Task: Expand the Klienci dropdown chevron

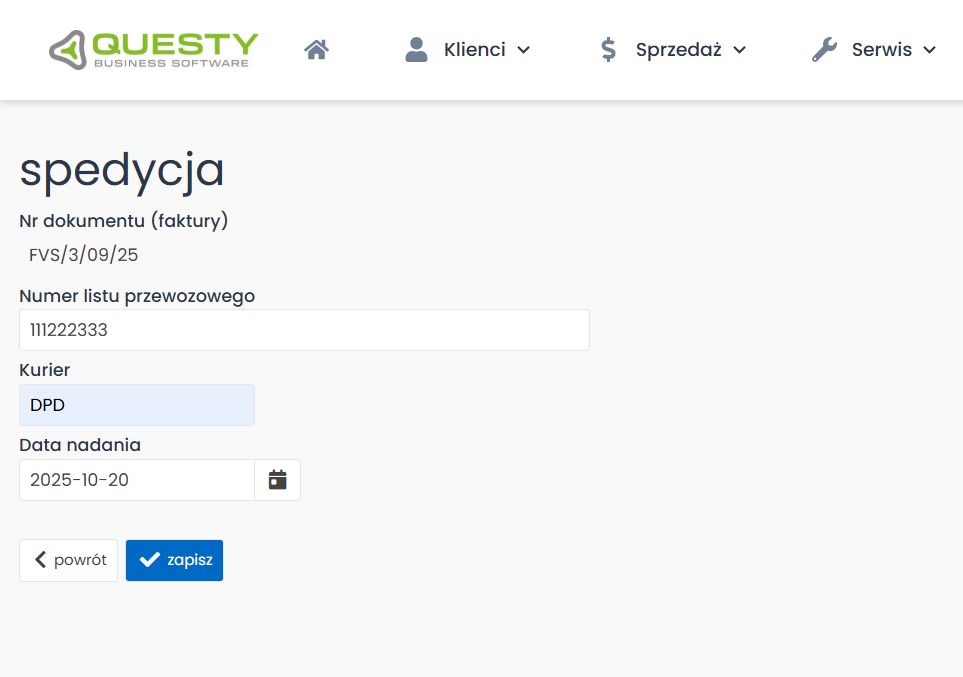Action: tap(523, 49)
